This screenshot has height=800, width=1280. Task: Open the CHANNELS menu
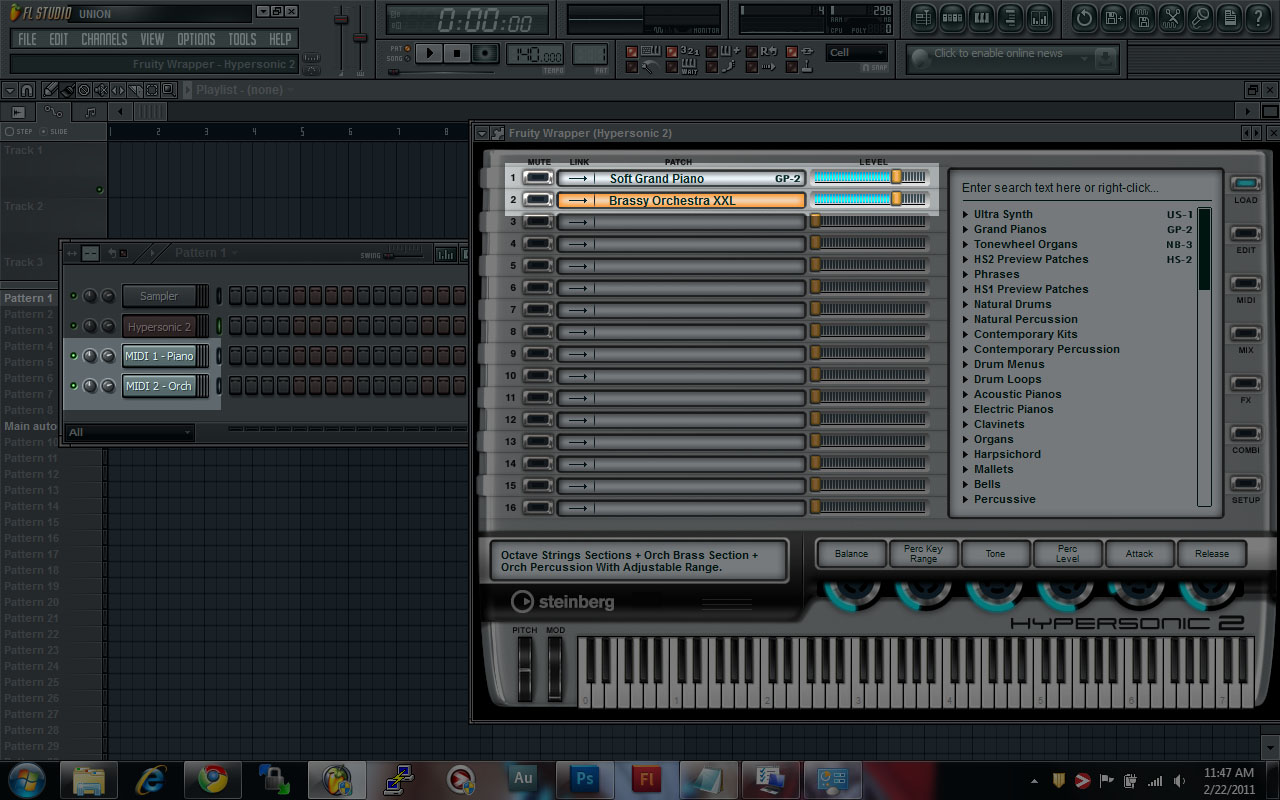point(104,39)
